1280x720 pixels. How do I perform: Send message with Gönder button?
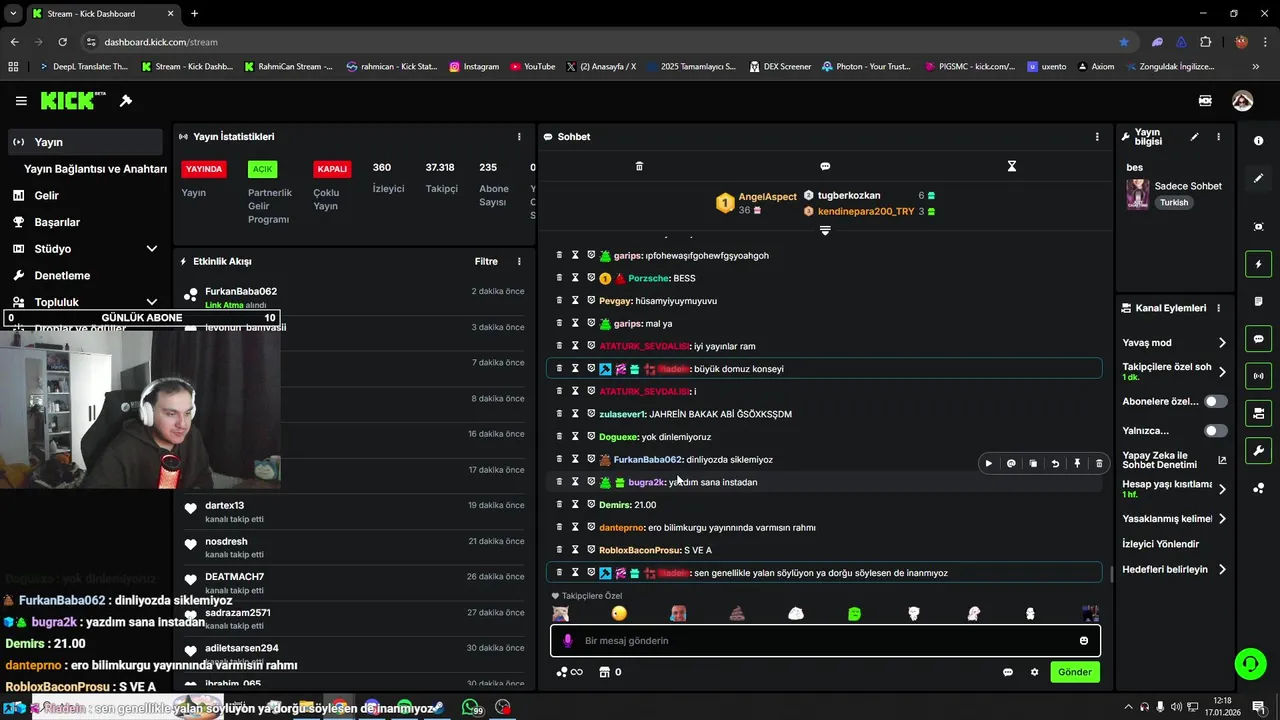[1075, 672]
